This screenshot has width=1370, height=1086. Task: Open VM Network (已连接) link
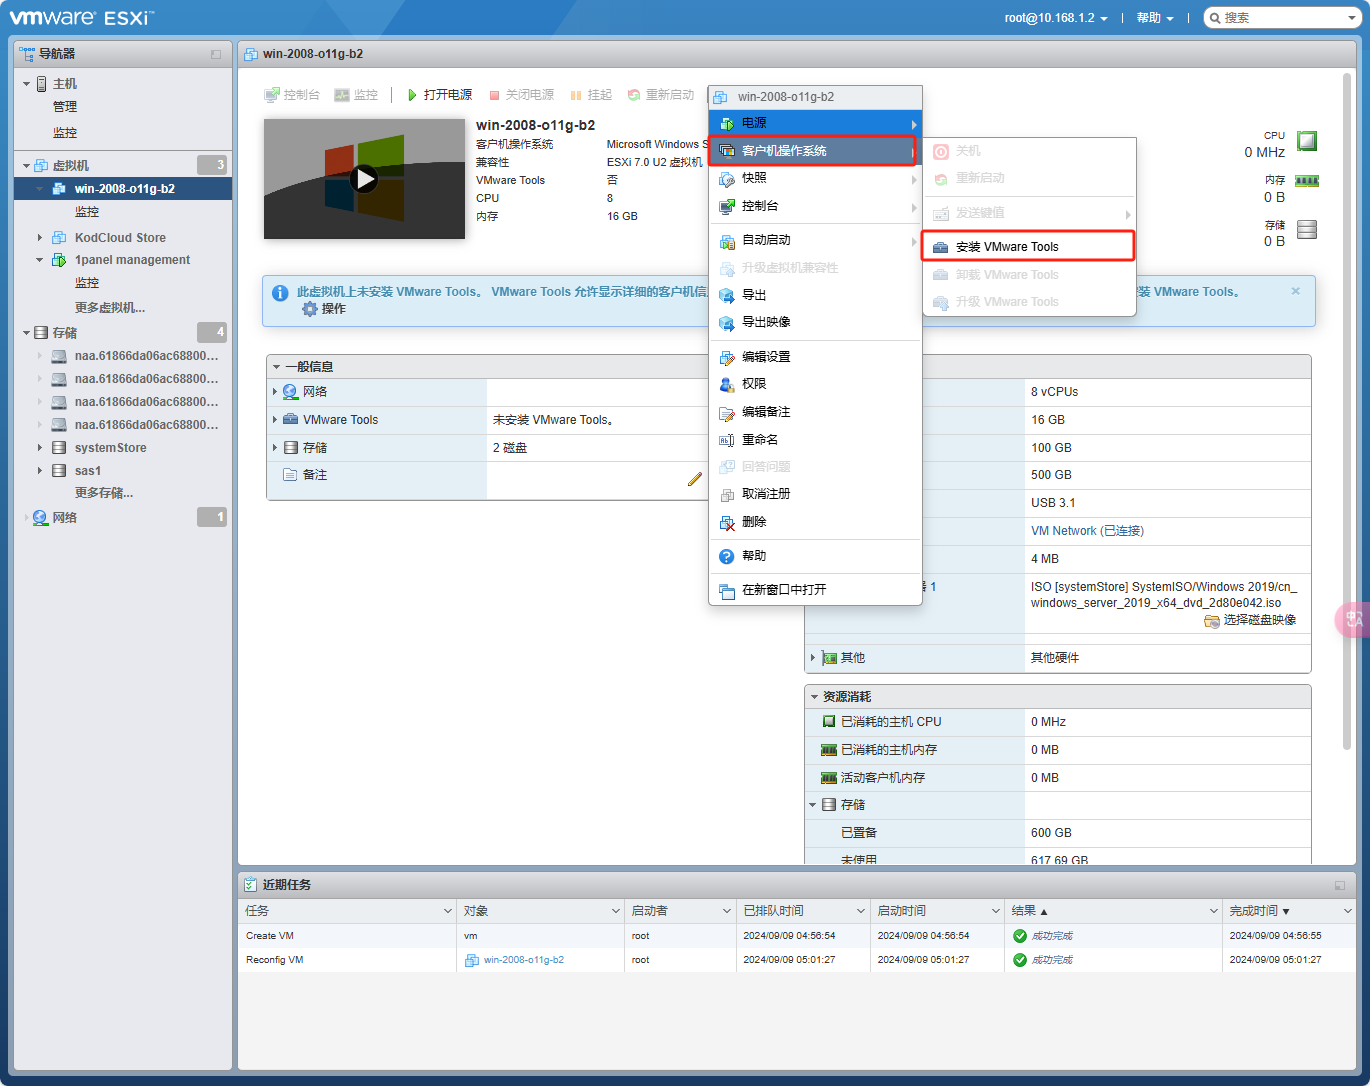tap(1087, 531)
